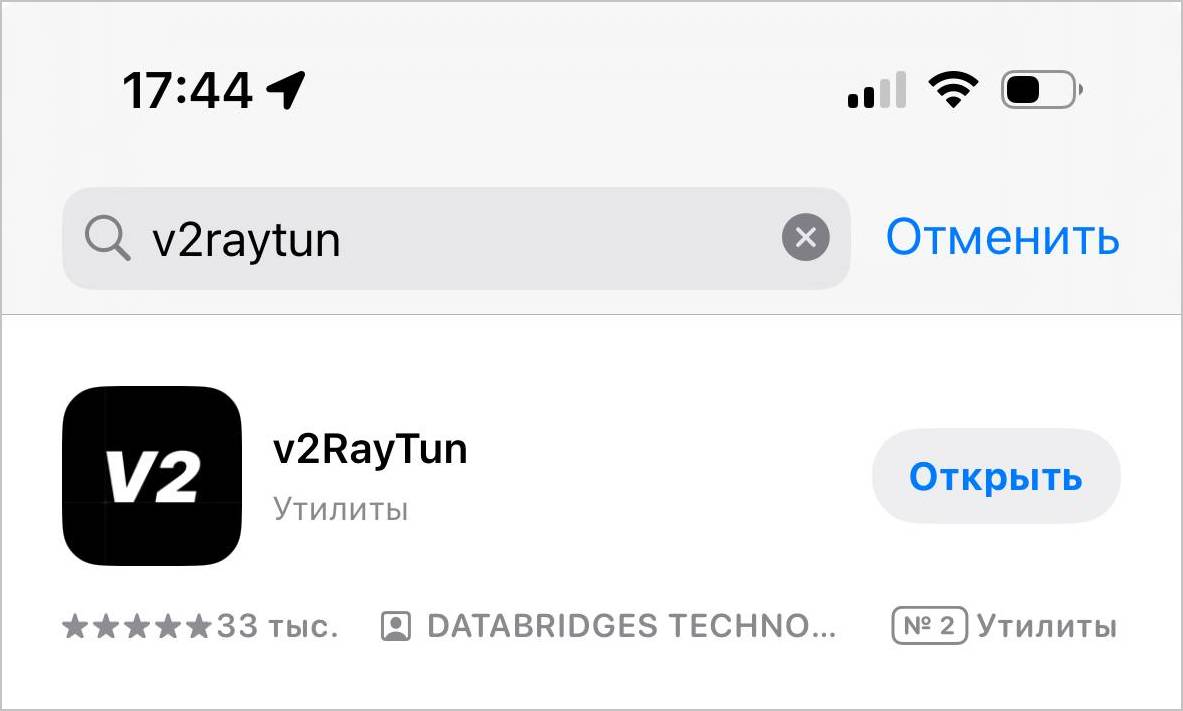Tap the № 2 ranking badge
This screenshot has width=1183, height=711.
click(930, 626)
